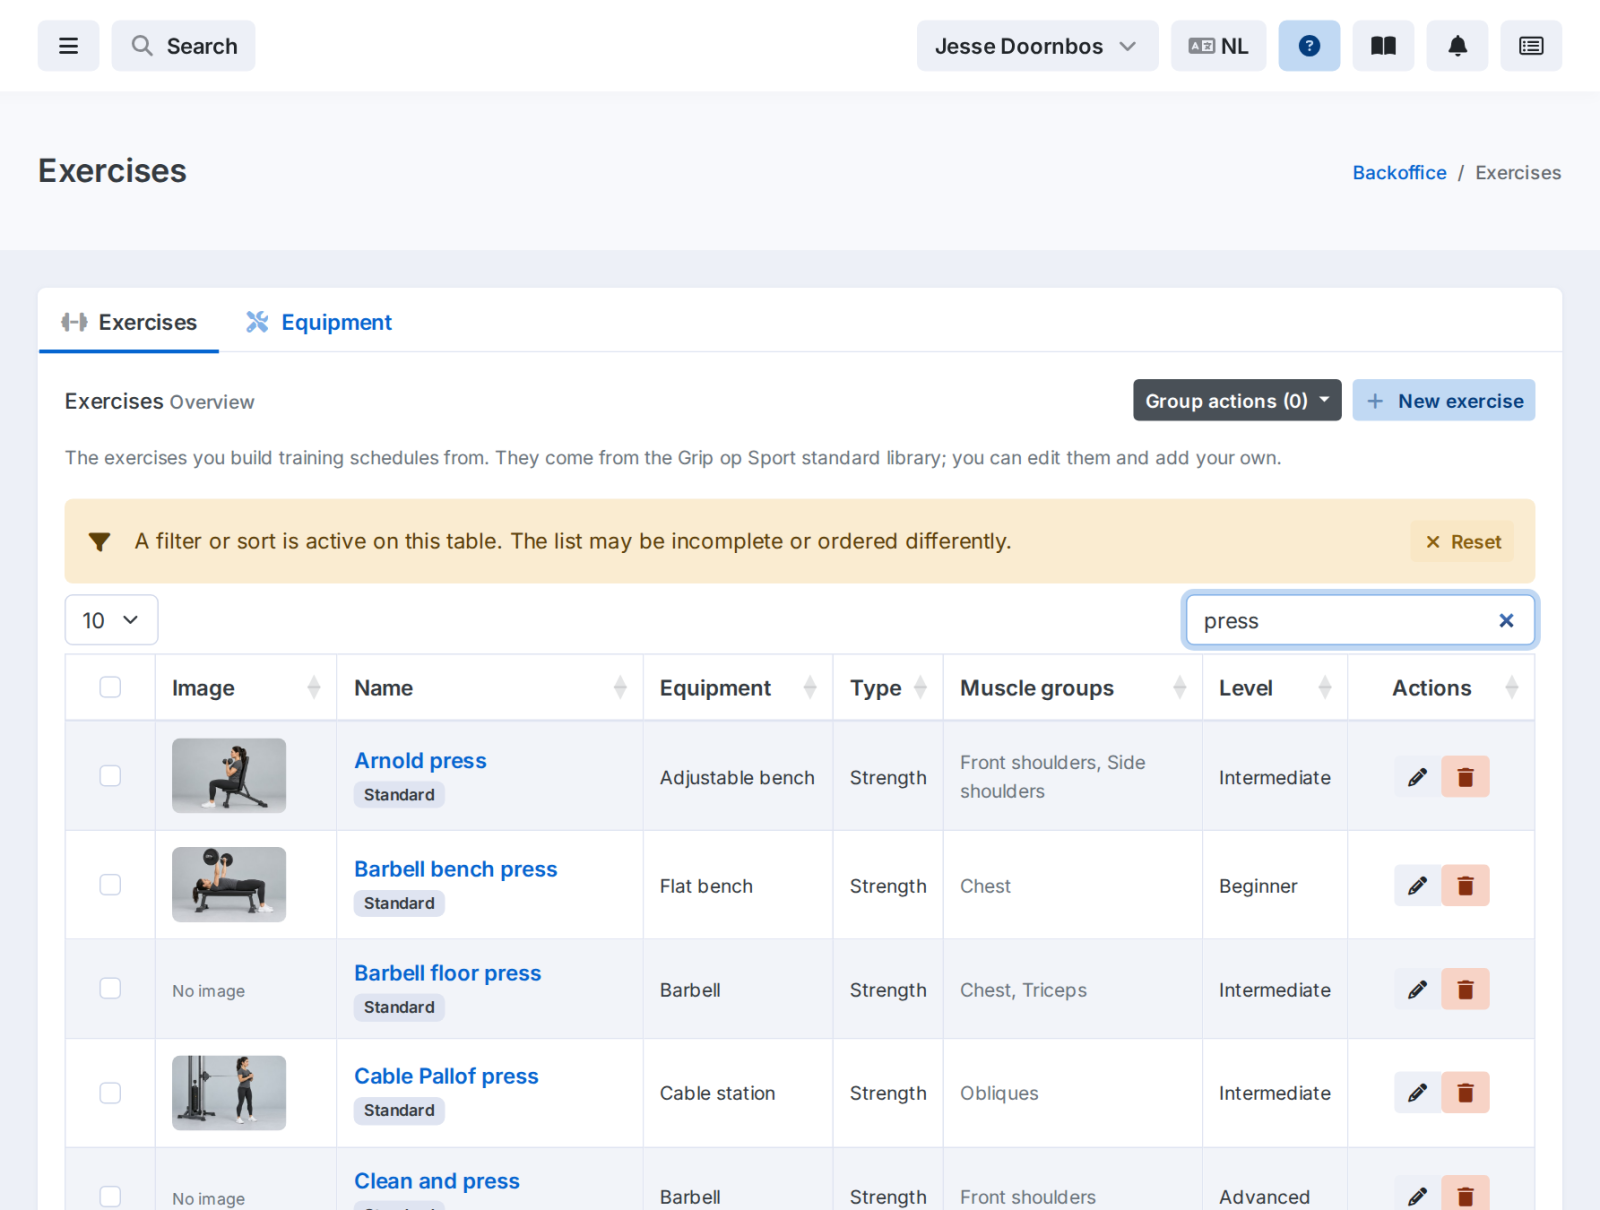Open the Jesse Doornbos user dropdown
Screen dimensions: 1600x1210
1037,46
